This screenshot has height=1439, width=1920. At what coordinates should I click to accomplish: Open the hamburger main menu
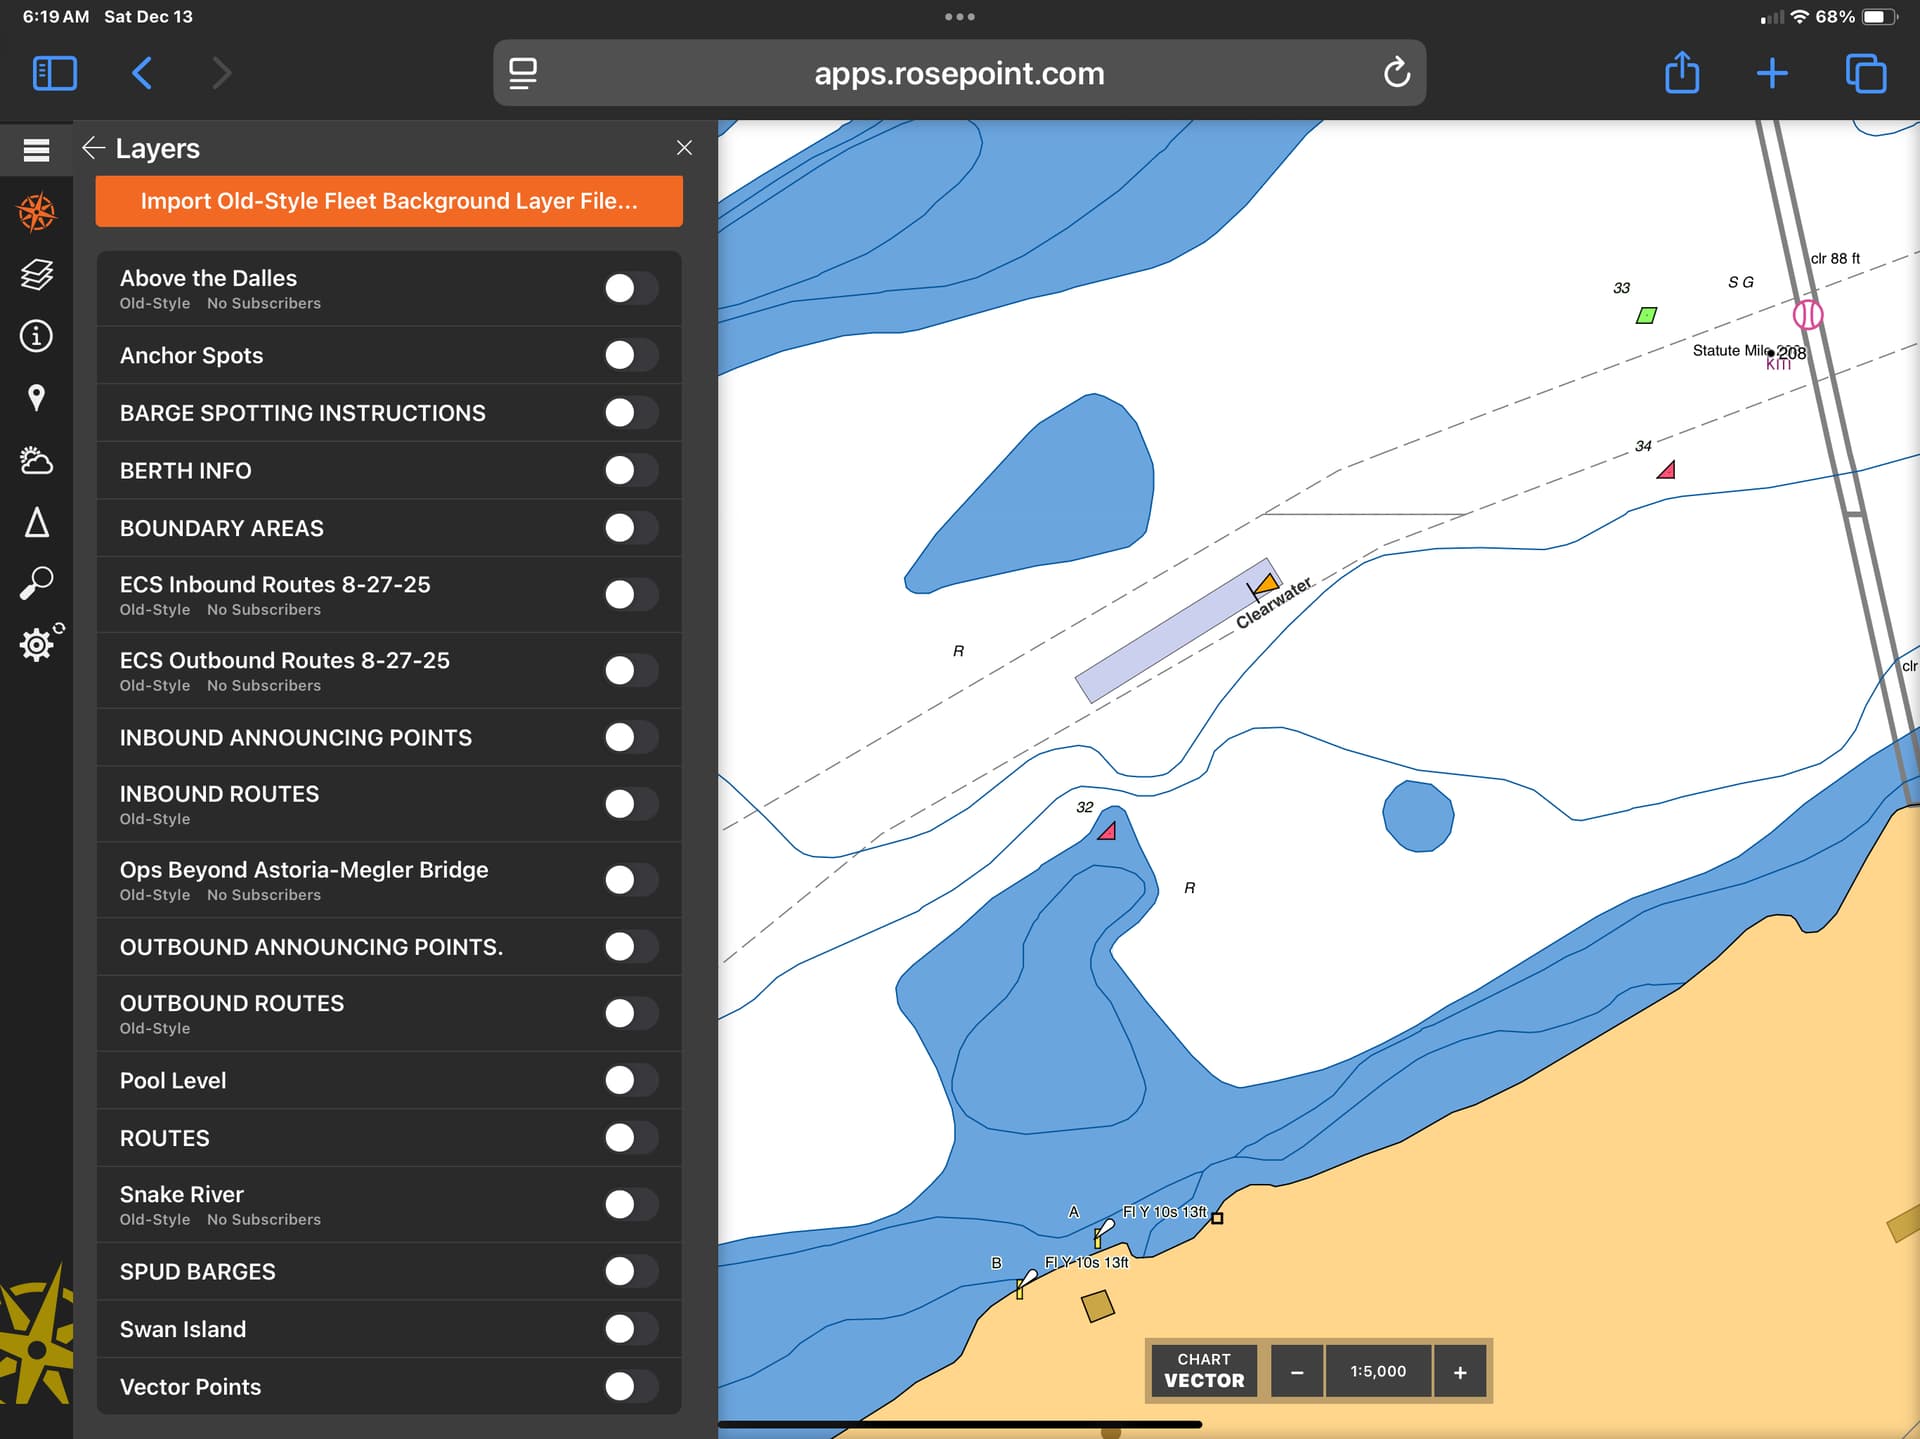coord(36,150)
